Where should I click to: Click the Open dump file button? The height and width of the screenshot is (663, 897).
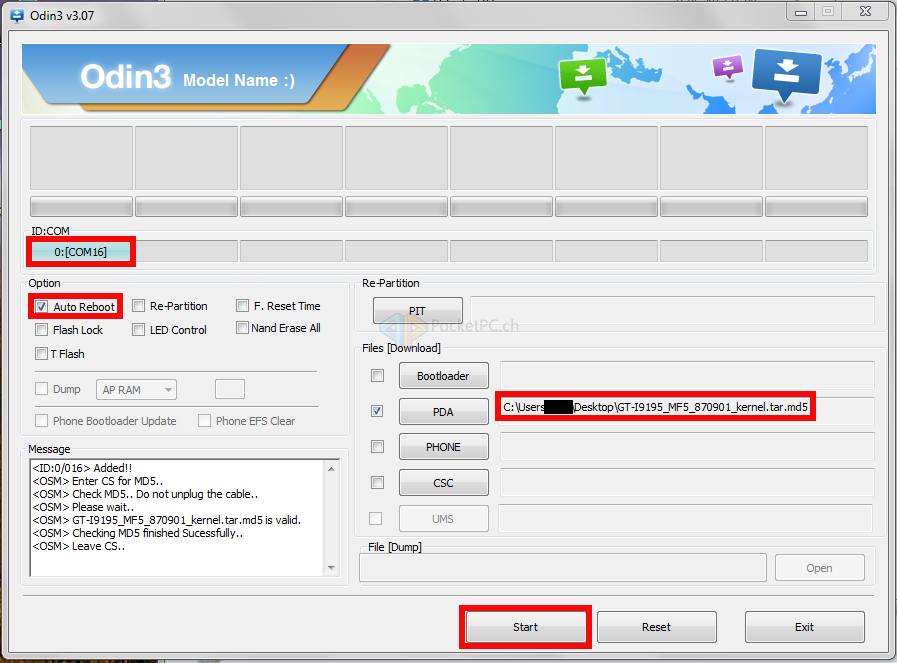819,568
